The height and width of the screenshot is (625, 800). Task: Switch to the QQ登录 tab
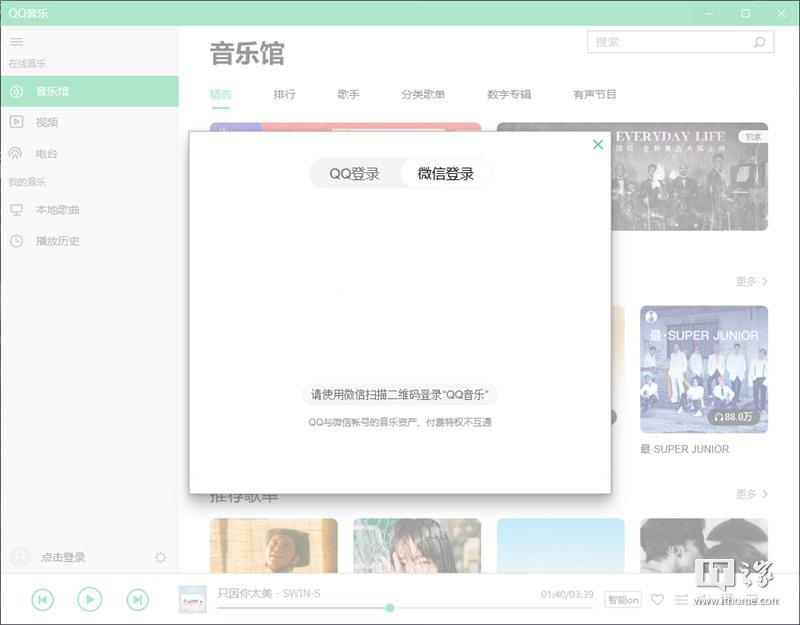coord(355,174)
